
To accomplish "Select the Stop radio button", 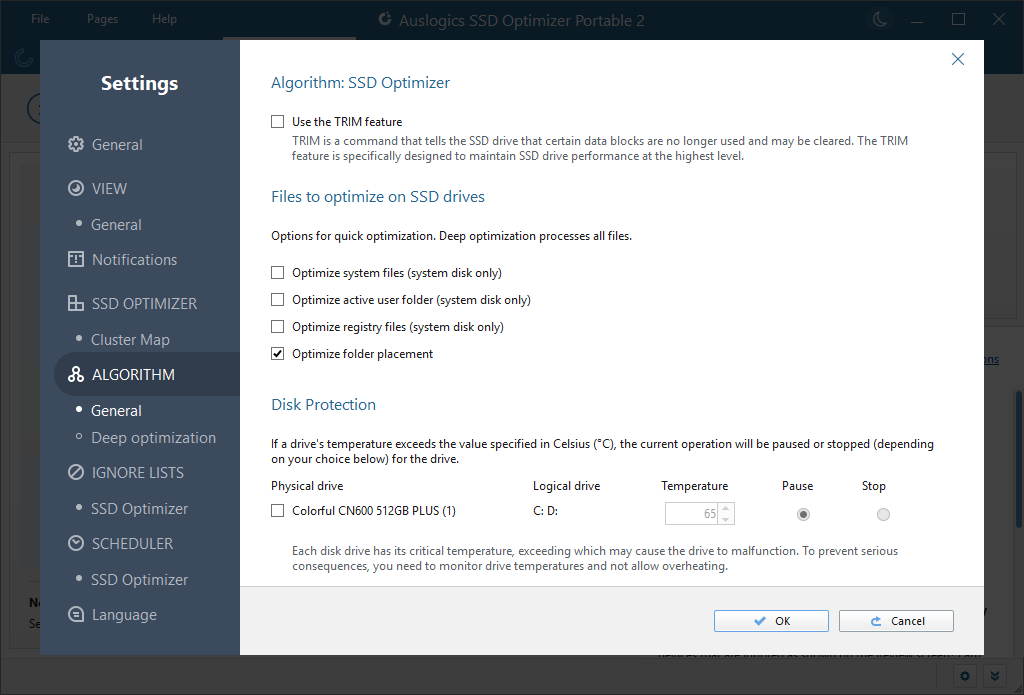I will pos(883,514).
